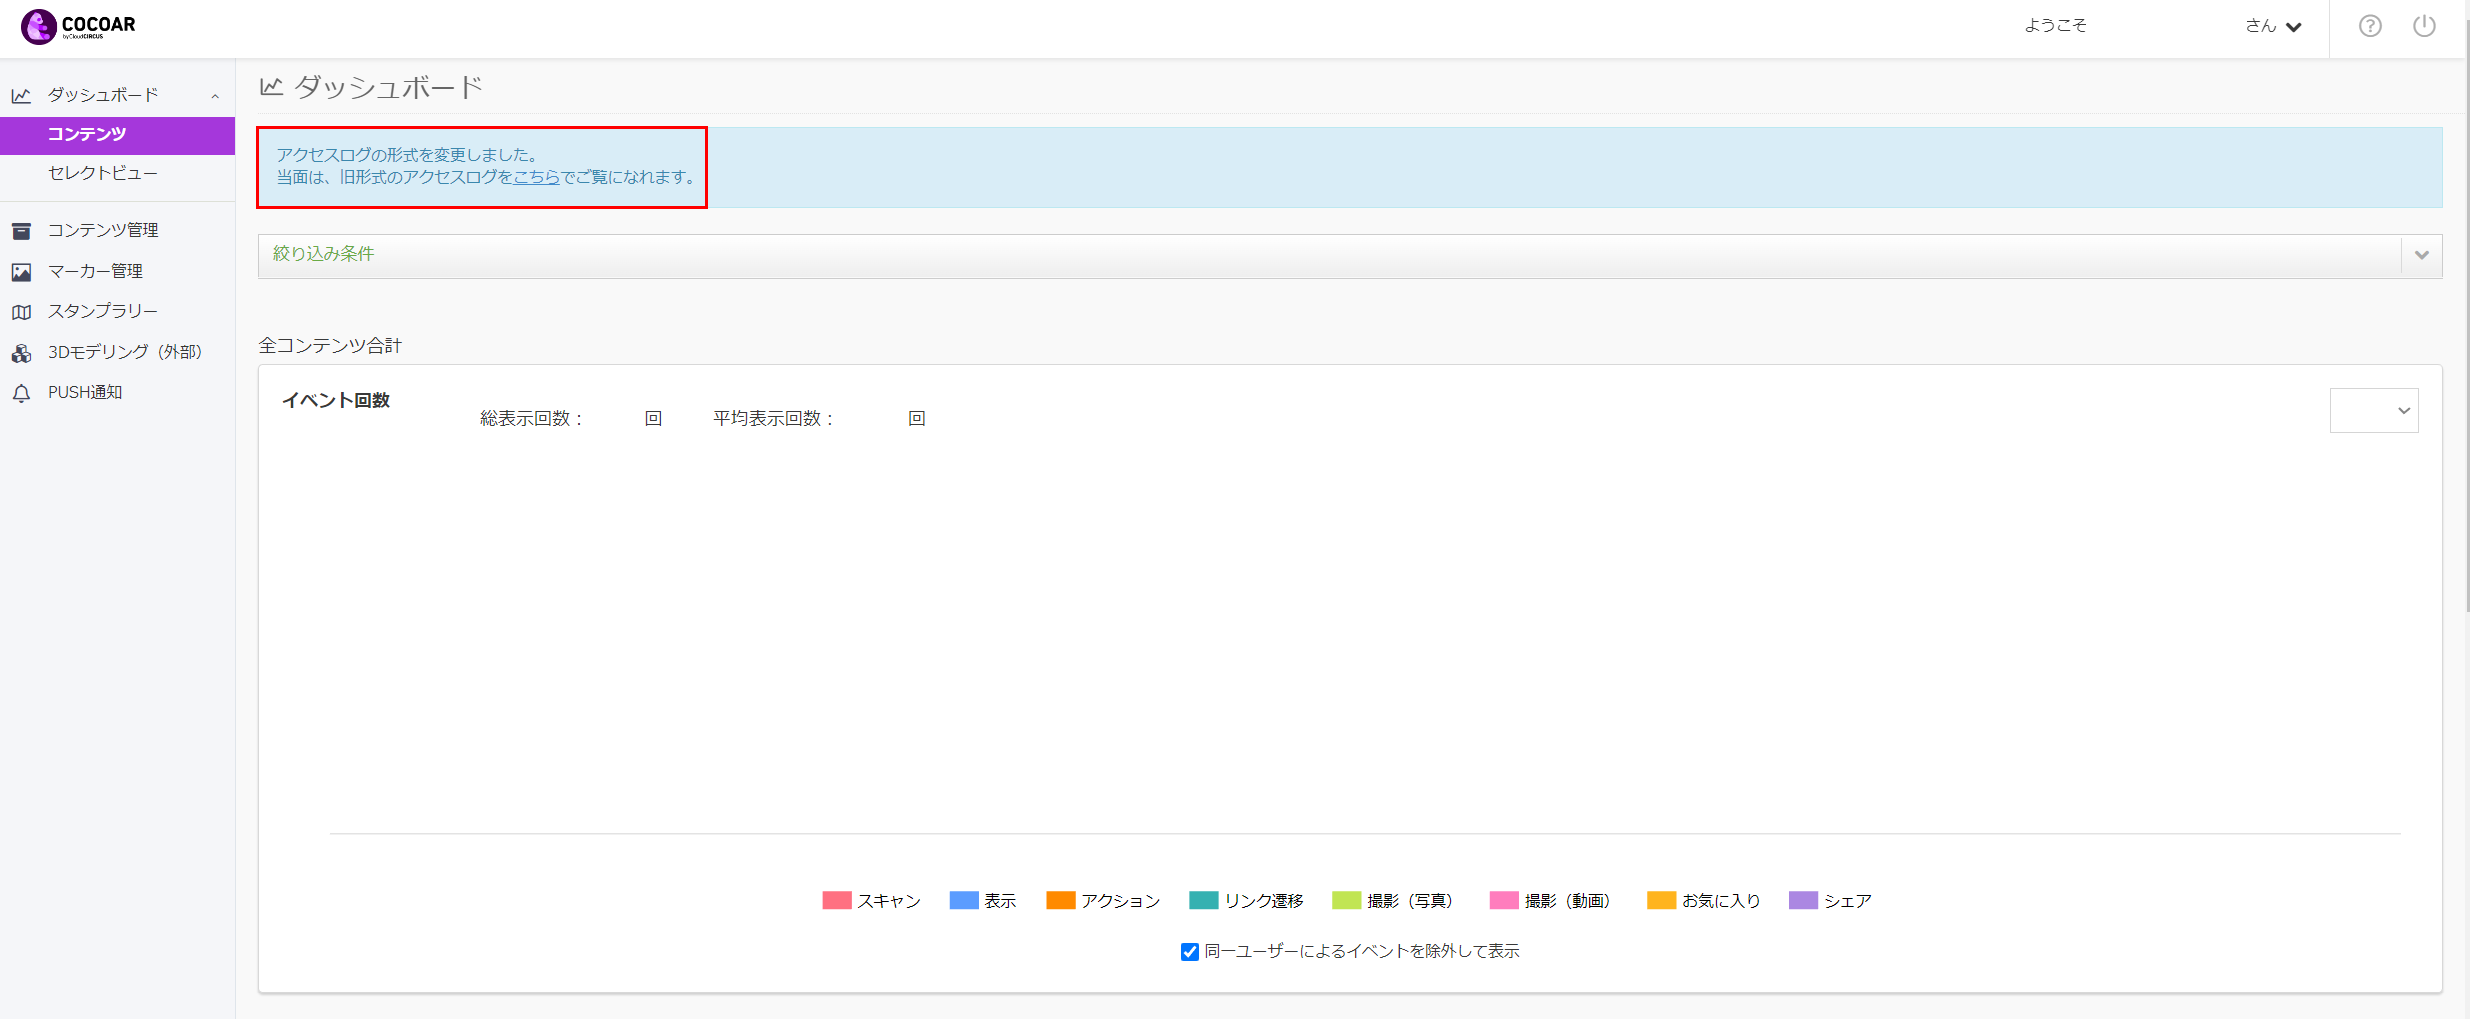The image size is (2470, 1019).
Task: Click the PUSH通知 bell icon
Action: [21, 393]
